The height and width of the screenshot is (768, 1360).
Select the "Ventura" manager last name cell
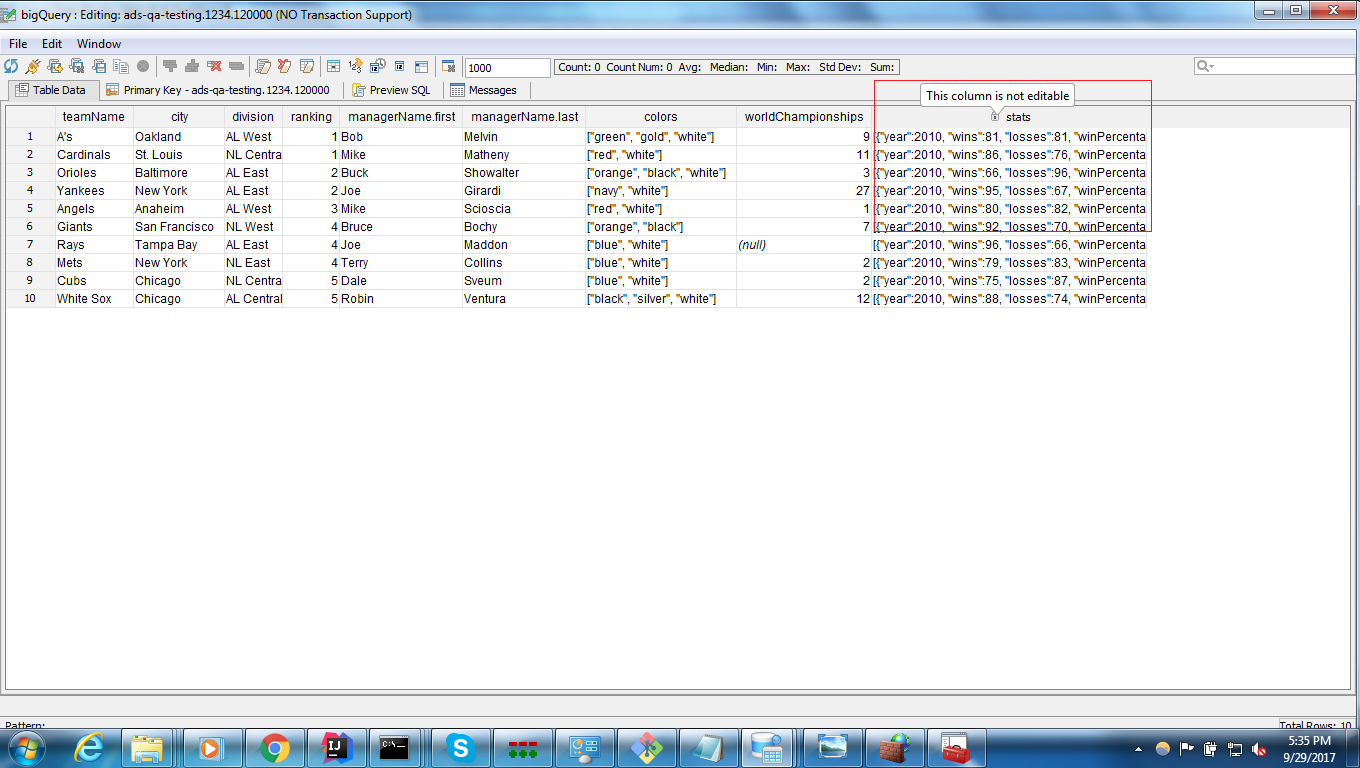pos(524,298)
